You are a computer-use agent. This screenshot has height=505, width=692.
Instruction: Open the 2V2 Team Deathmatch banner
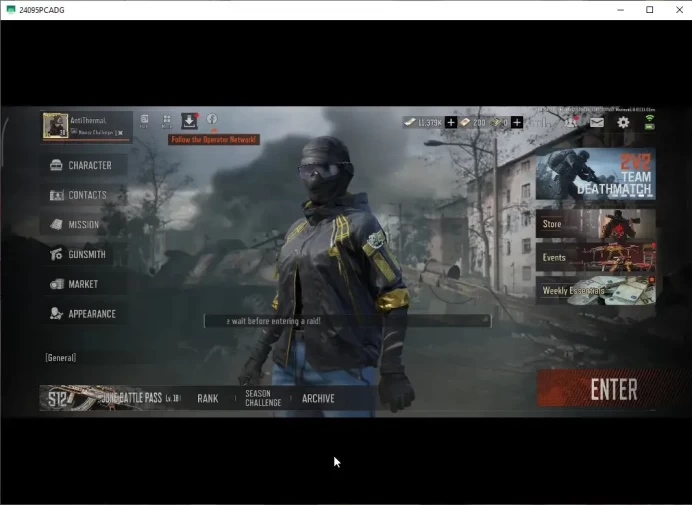595,174
